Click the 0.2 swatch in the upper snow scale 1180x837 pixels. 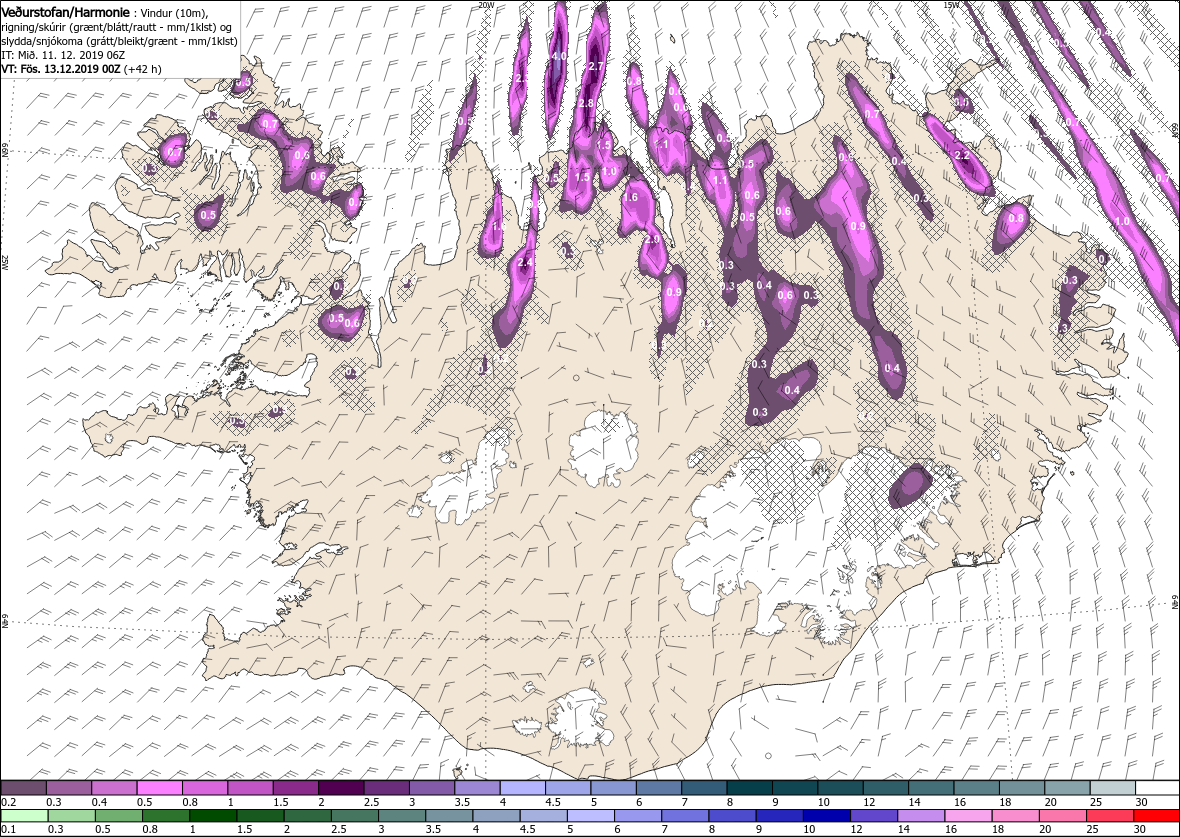[23, 788]
